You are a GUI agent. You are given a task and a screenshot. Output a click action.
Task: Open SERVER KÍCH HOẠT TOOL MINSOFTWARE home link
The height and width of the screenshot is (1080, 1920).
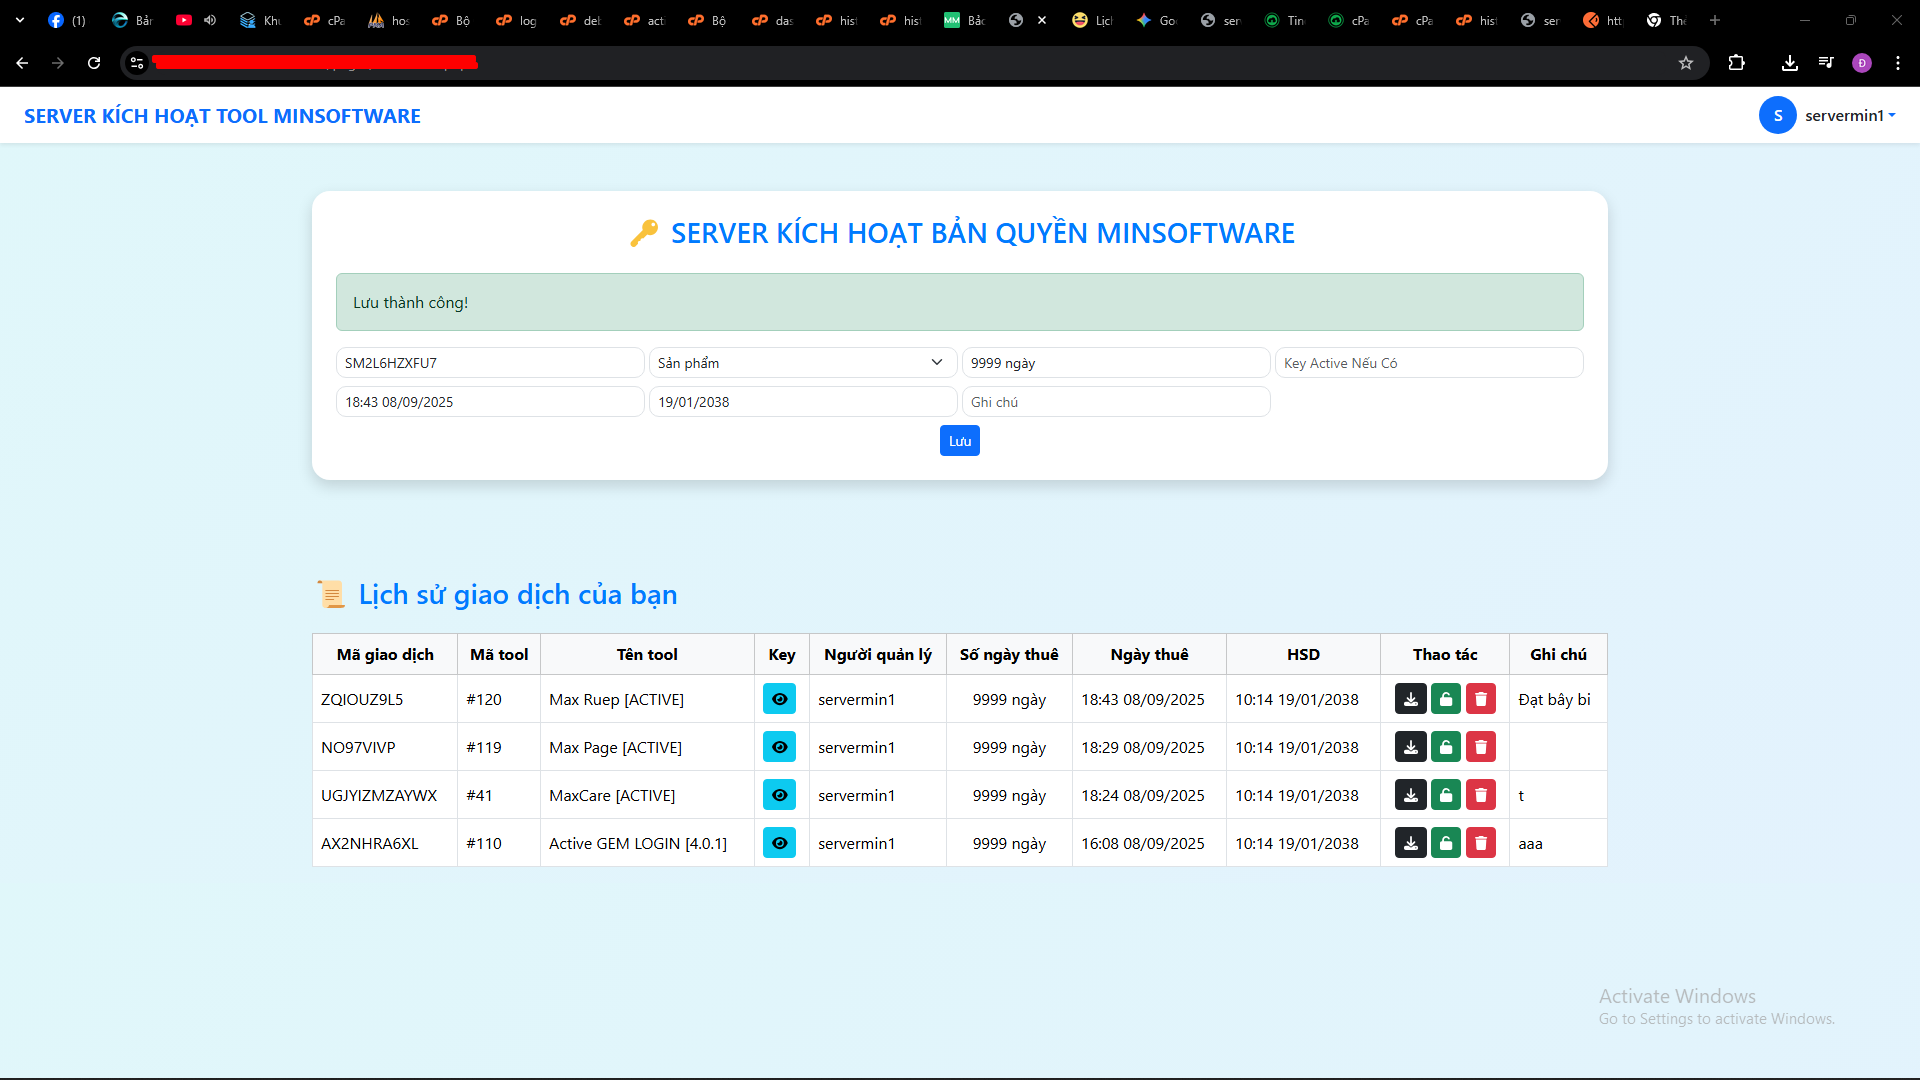222,116
